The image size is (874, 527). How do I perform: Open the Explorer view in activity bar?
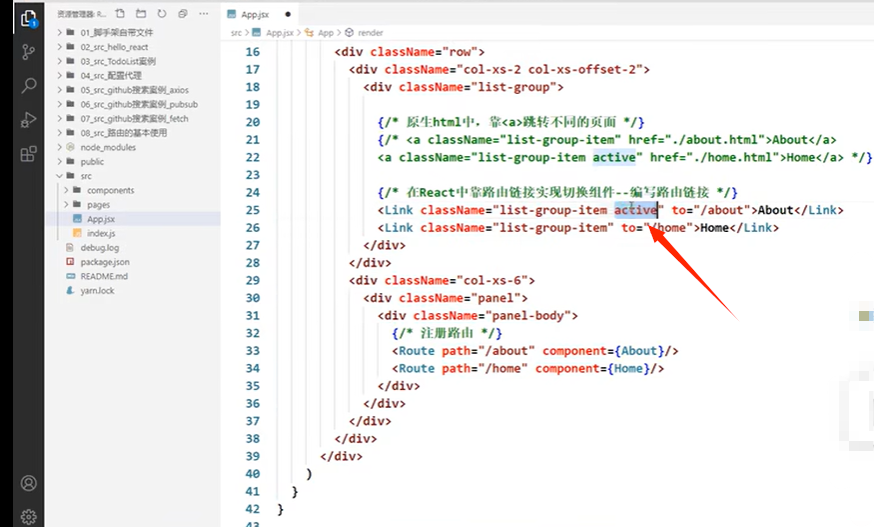(28, 20)
